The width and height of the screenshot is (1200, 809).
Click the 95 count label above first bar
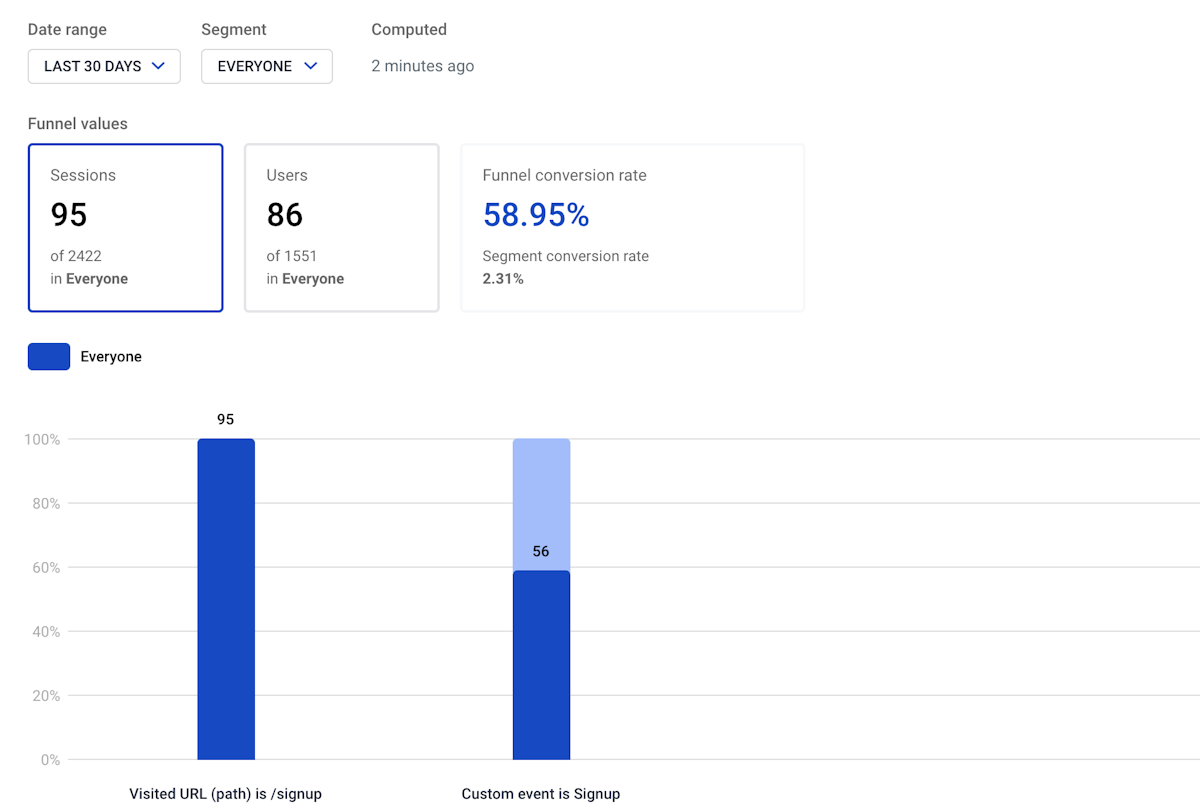click(226, 419)
